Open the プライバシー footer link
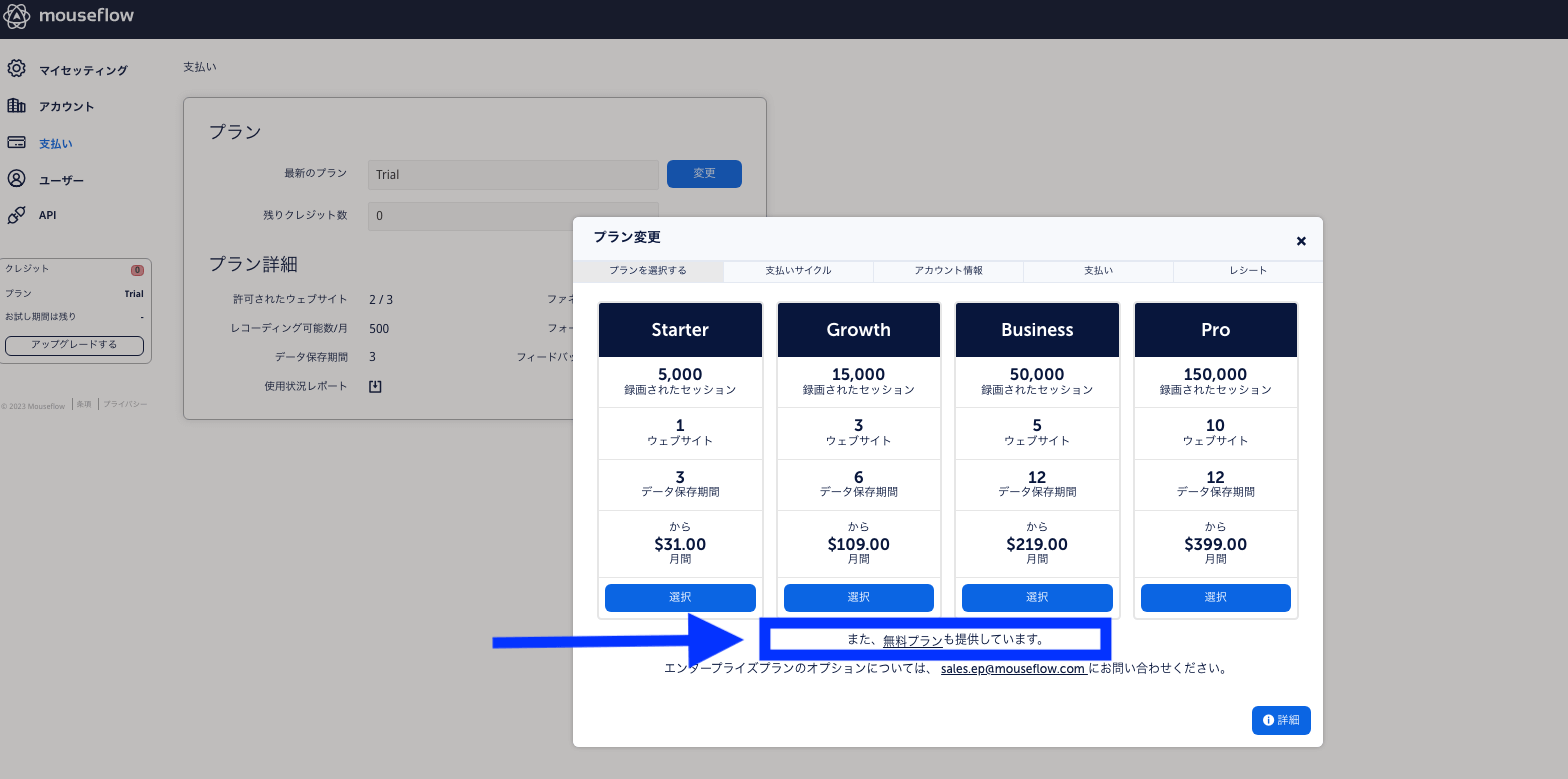The width and height of the screenshot is (1568, 779). click(x=125, y=404)
